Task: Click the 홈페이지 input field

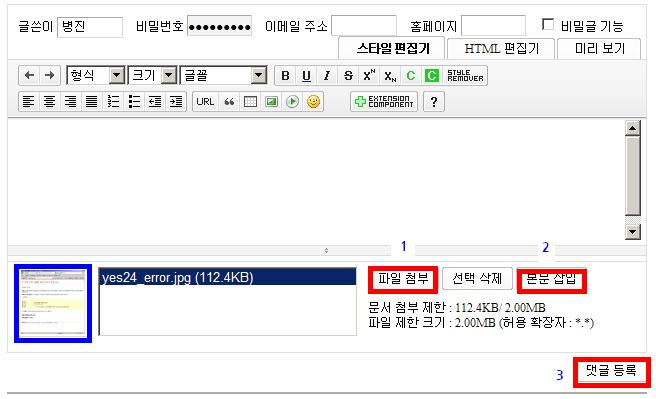Action: tap(493, 26)
